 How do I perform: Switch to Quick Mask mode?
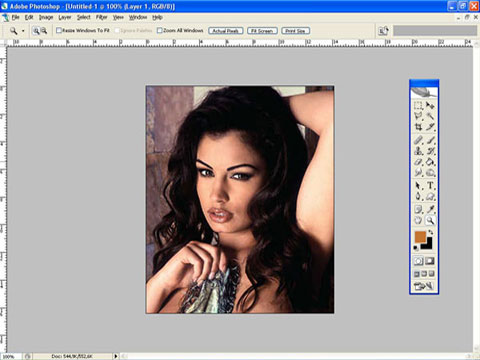(430, 261)
